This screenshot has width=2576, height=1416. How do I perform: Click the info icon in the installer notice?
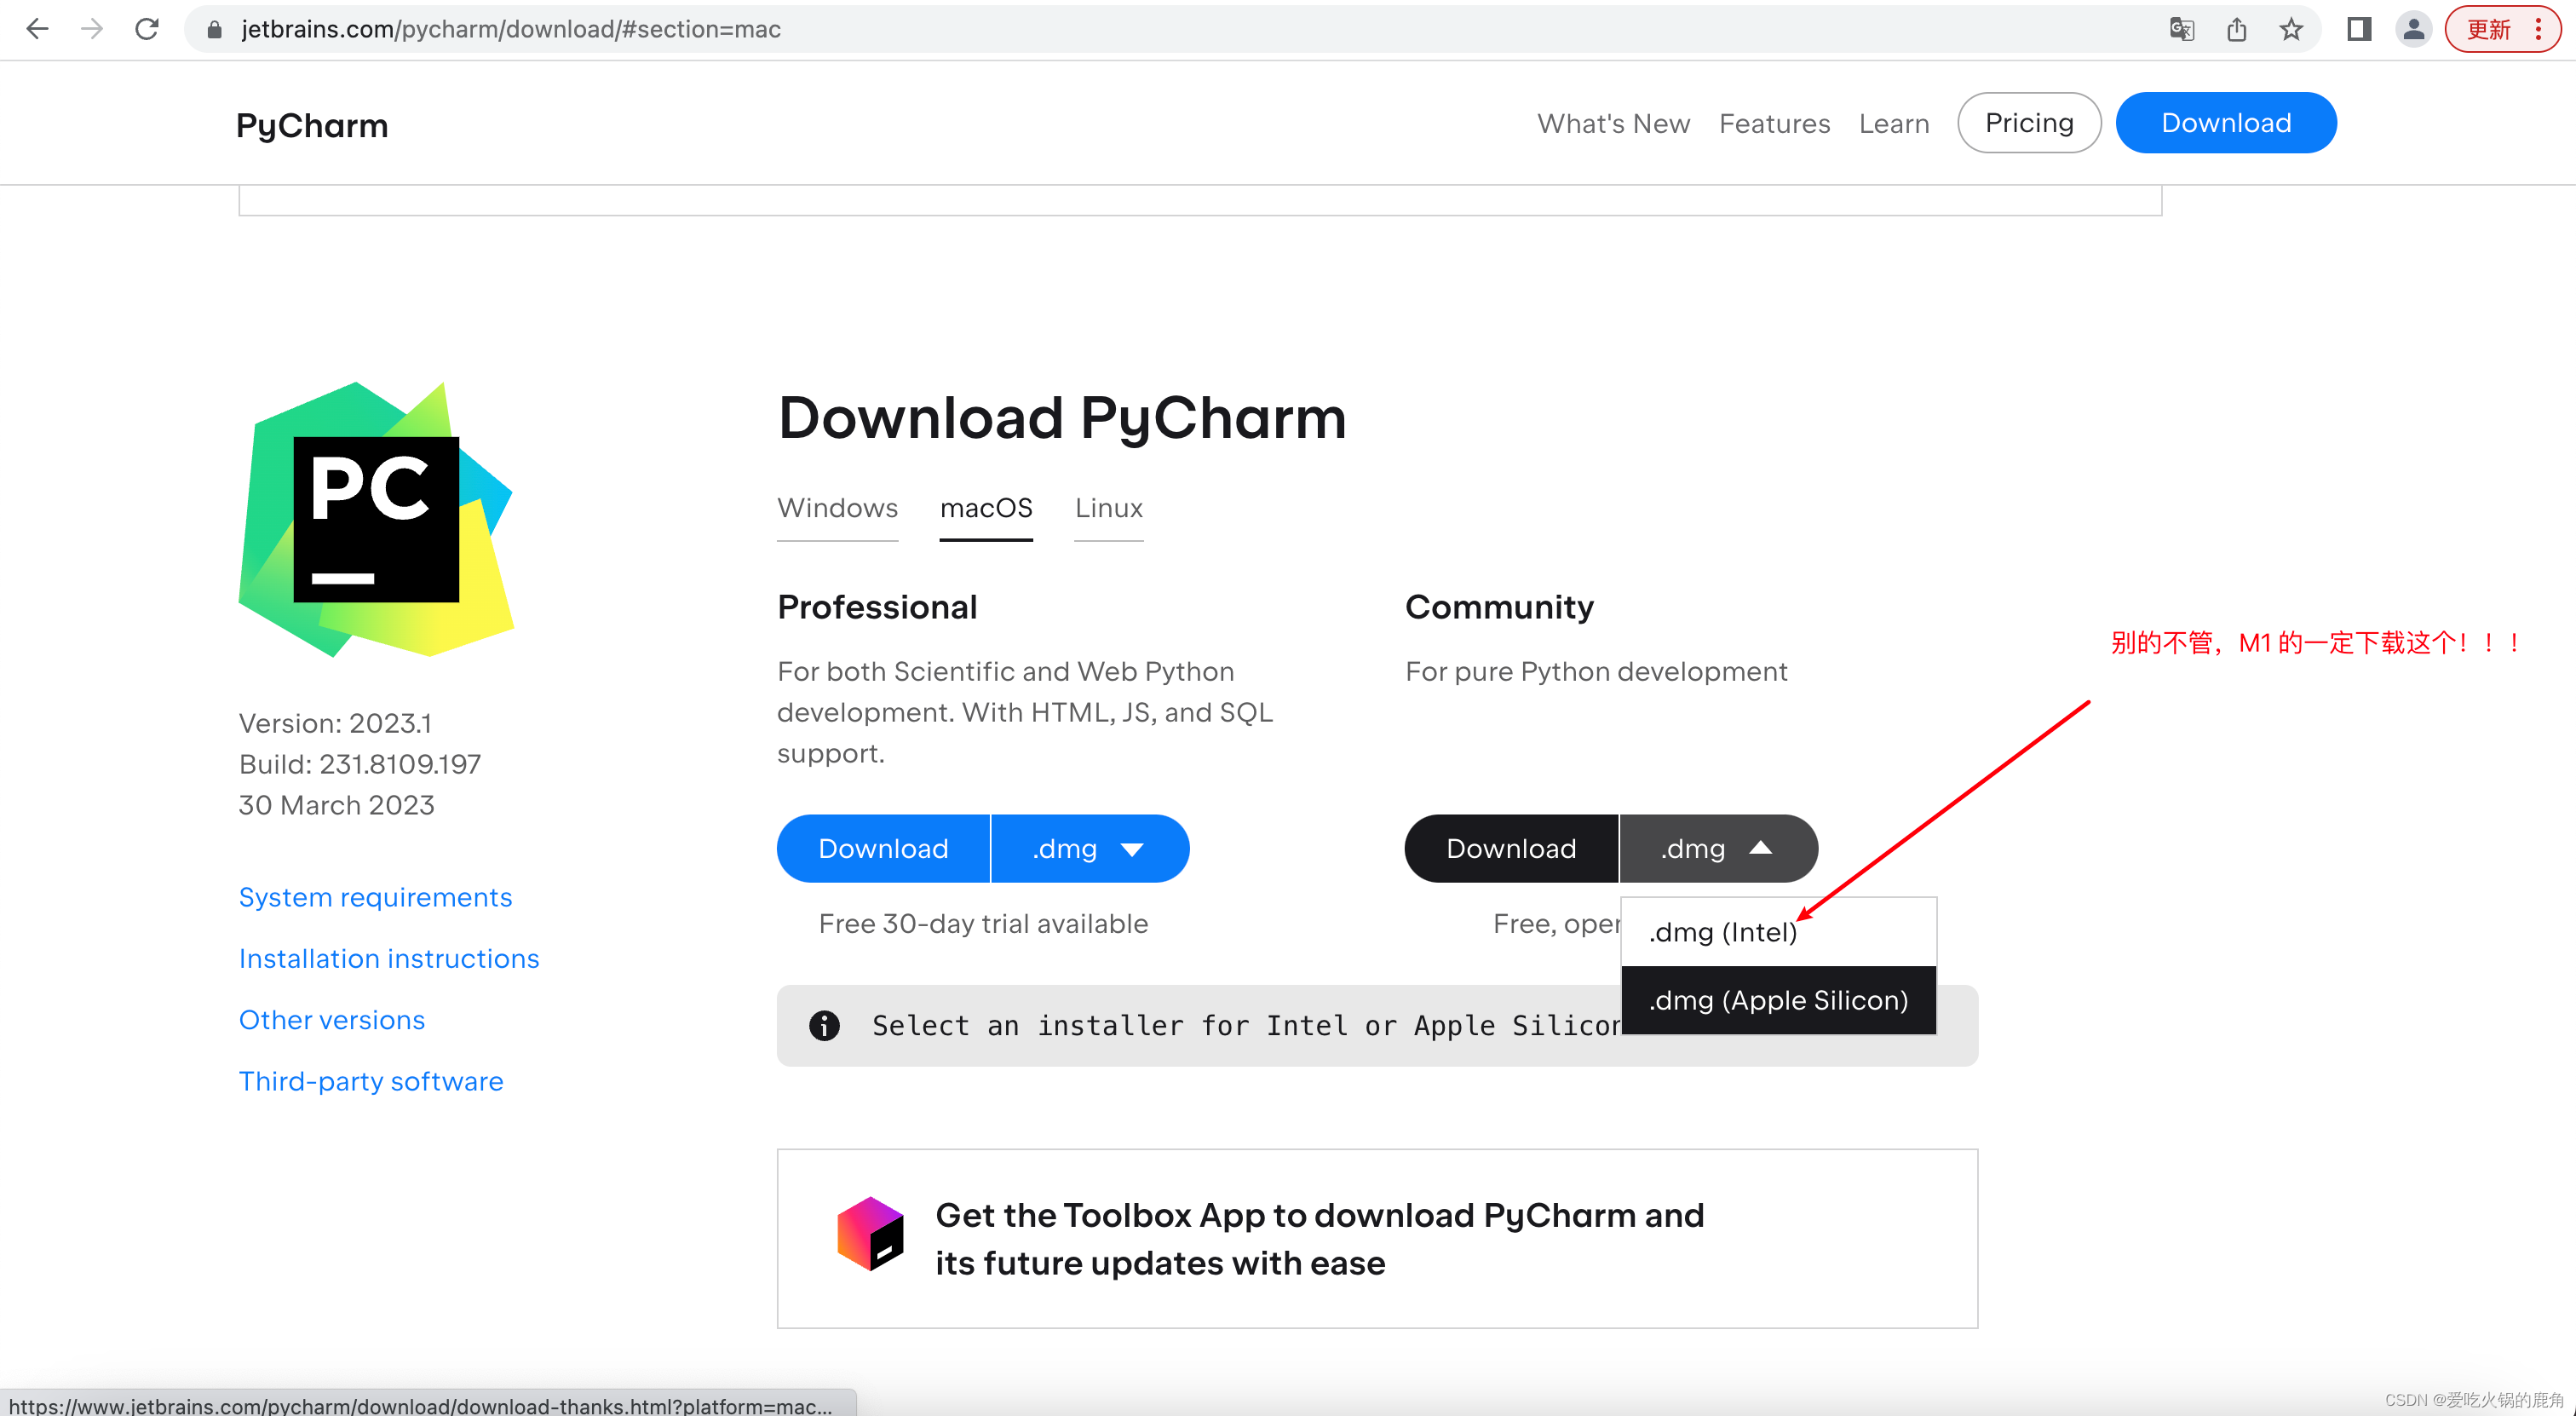824,1025
